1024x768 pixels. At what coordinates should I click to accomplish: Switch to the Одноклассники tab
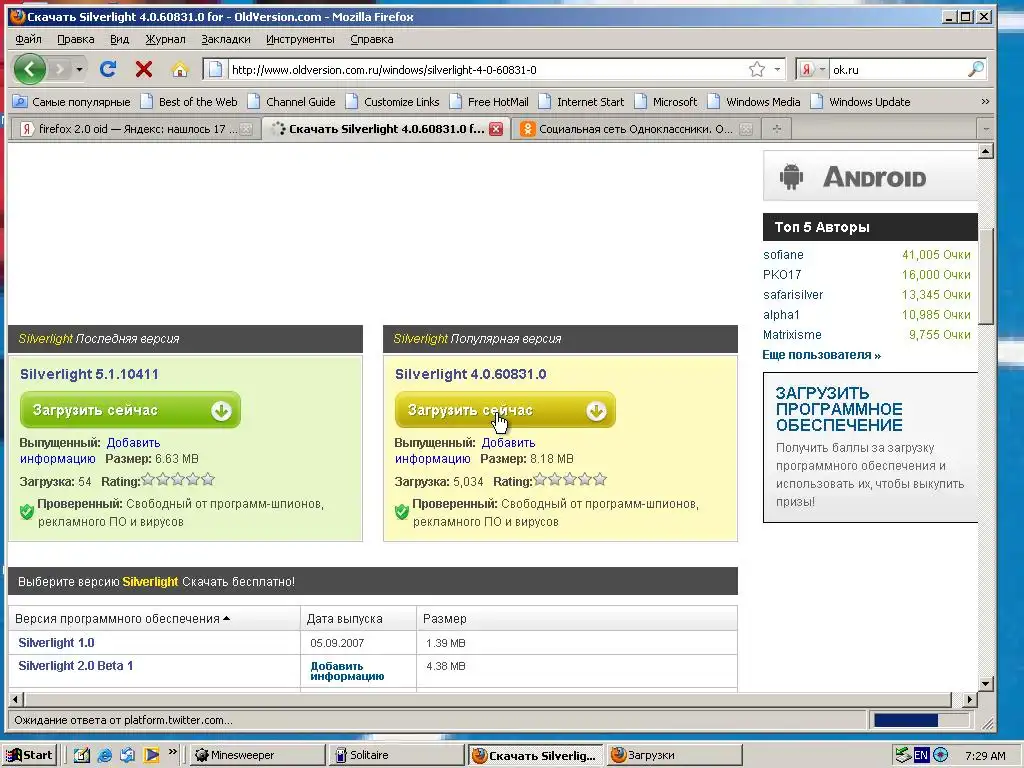tap(635, 129)
